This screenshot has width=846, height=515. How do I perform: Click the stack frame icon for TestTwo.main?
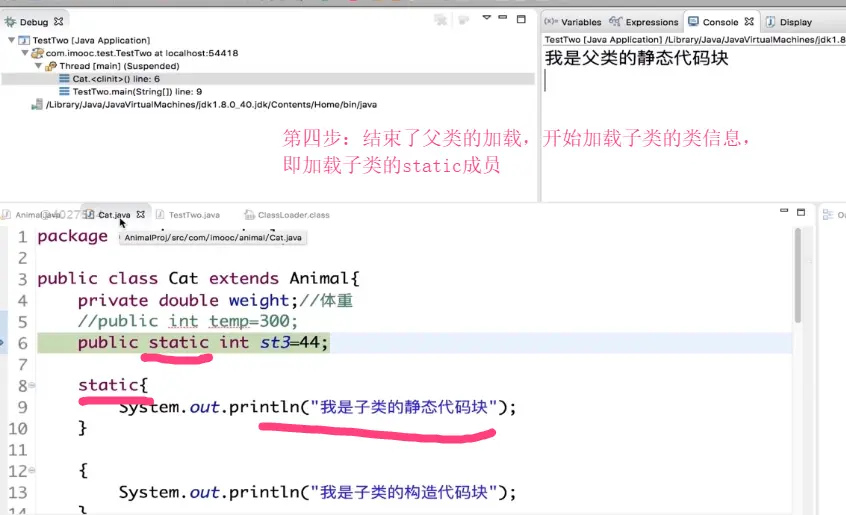(x=64, y=92)
